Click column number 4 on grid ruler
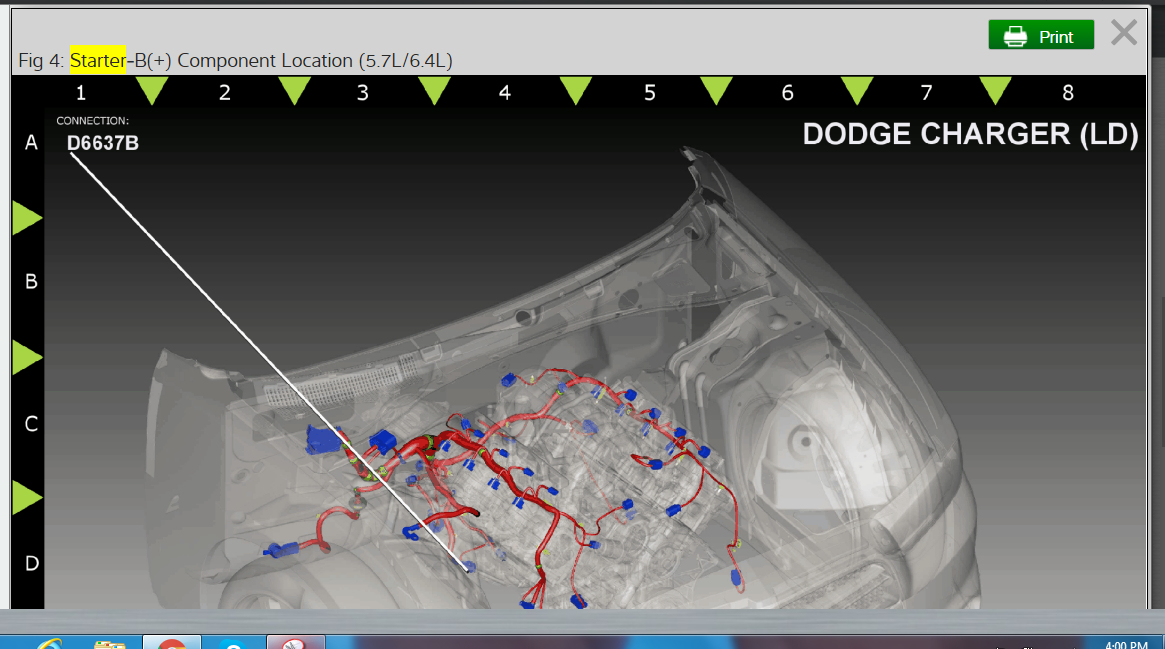 pos(505,93)
